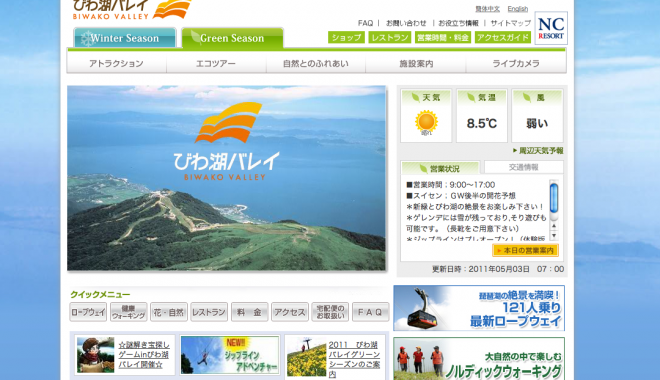Screen dimensions: 660x380
Task: Select the 交通情報 tab
Action: click(524, 167)
